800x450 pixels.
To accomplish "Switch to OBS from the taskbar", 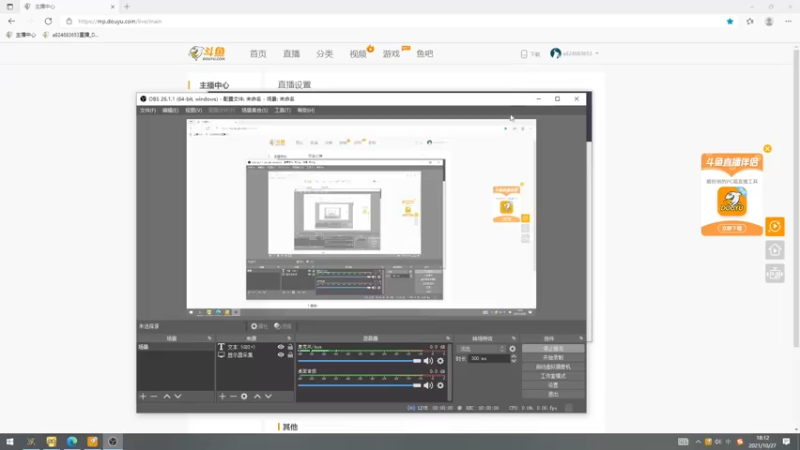I will pos(113,441).
